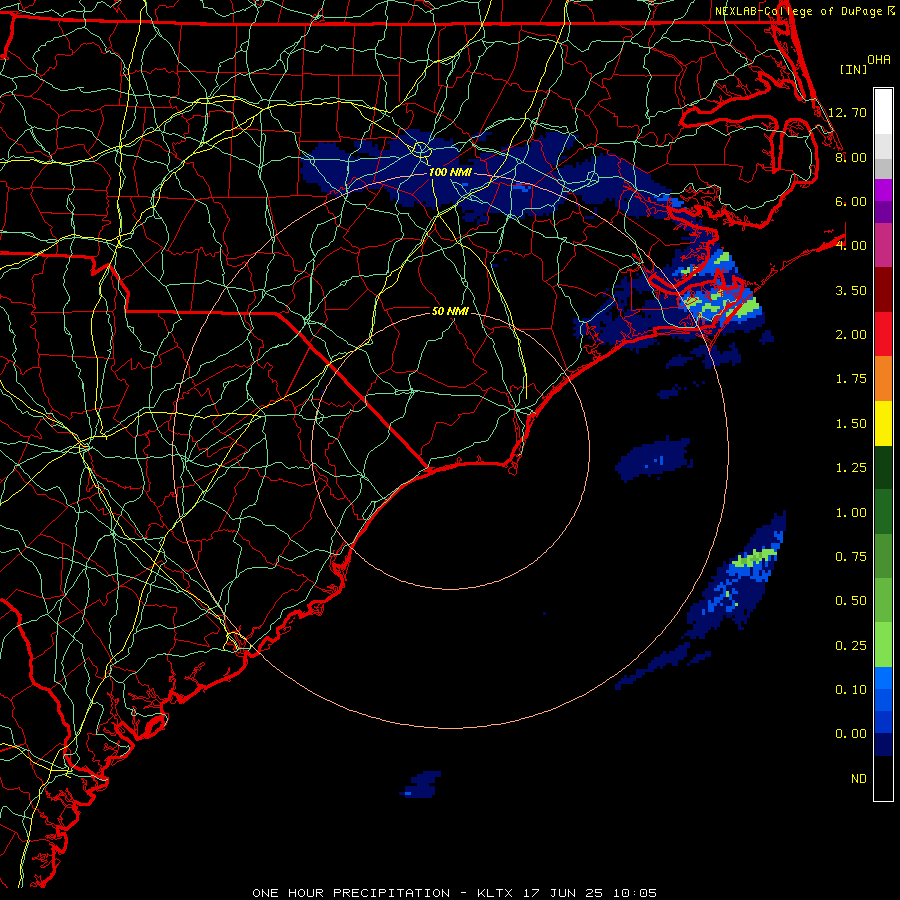This screenshot has height=900, width=900.
Task: Click the 1.50 legend value
Action: pyautogui.click(x=851, y=424)
